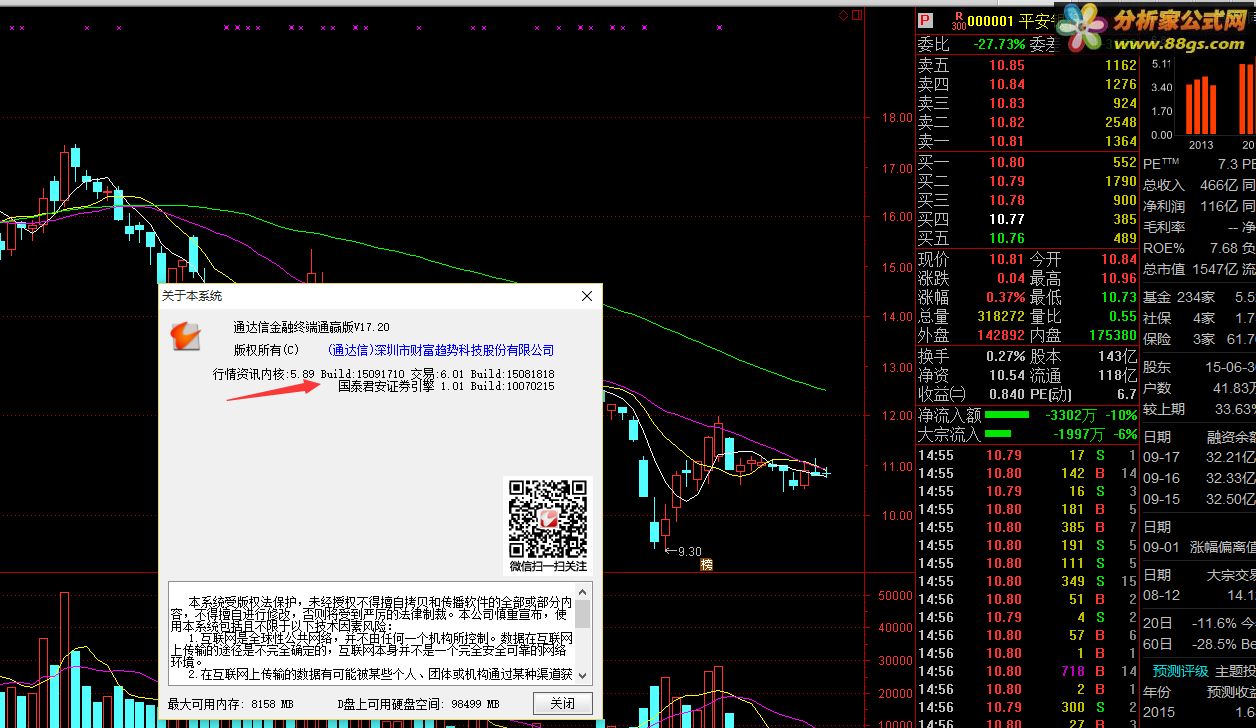Viewport: 1256px width, 728px height.
Task: Select the 14:55 tick with volume 385
Action: (x=1028, y=527)
